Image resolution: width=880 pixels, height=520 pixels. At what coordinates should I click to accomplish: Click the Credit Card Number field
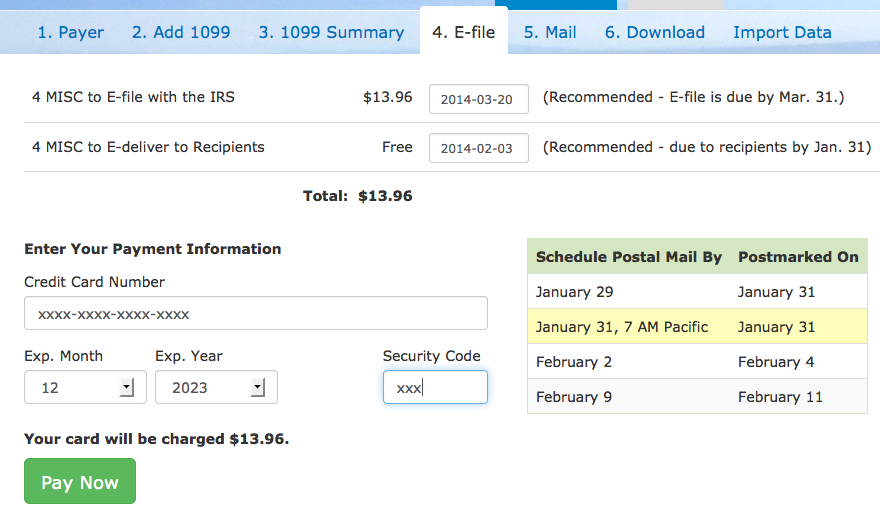[x=256, y=314]
